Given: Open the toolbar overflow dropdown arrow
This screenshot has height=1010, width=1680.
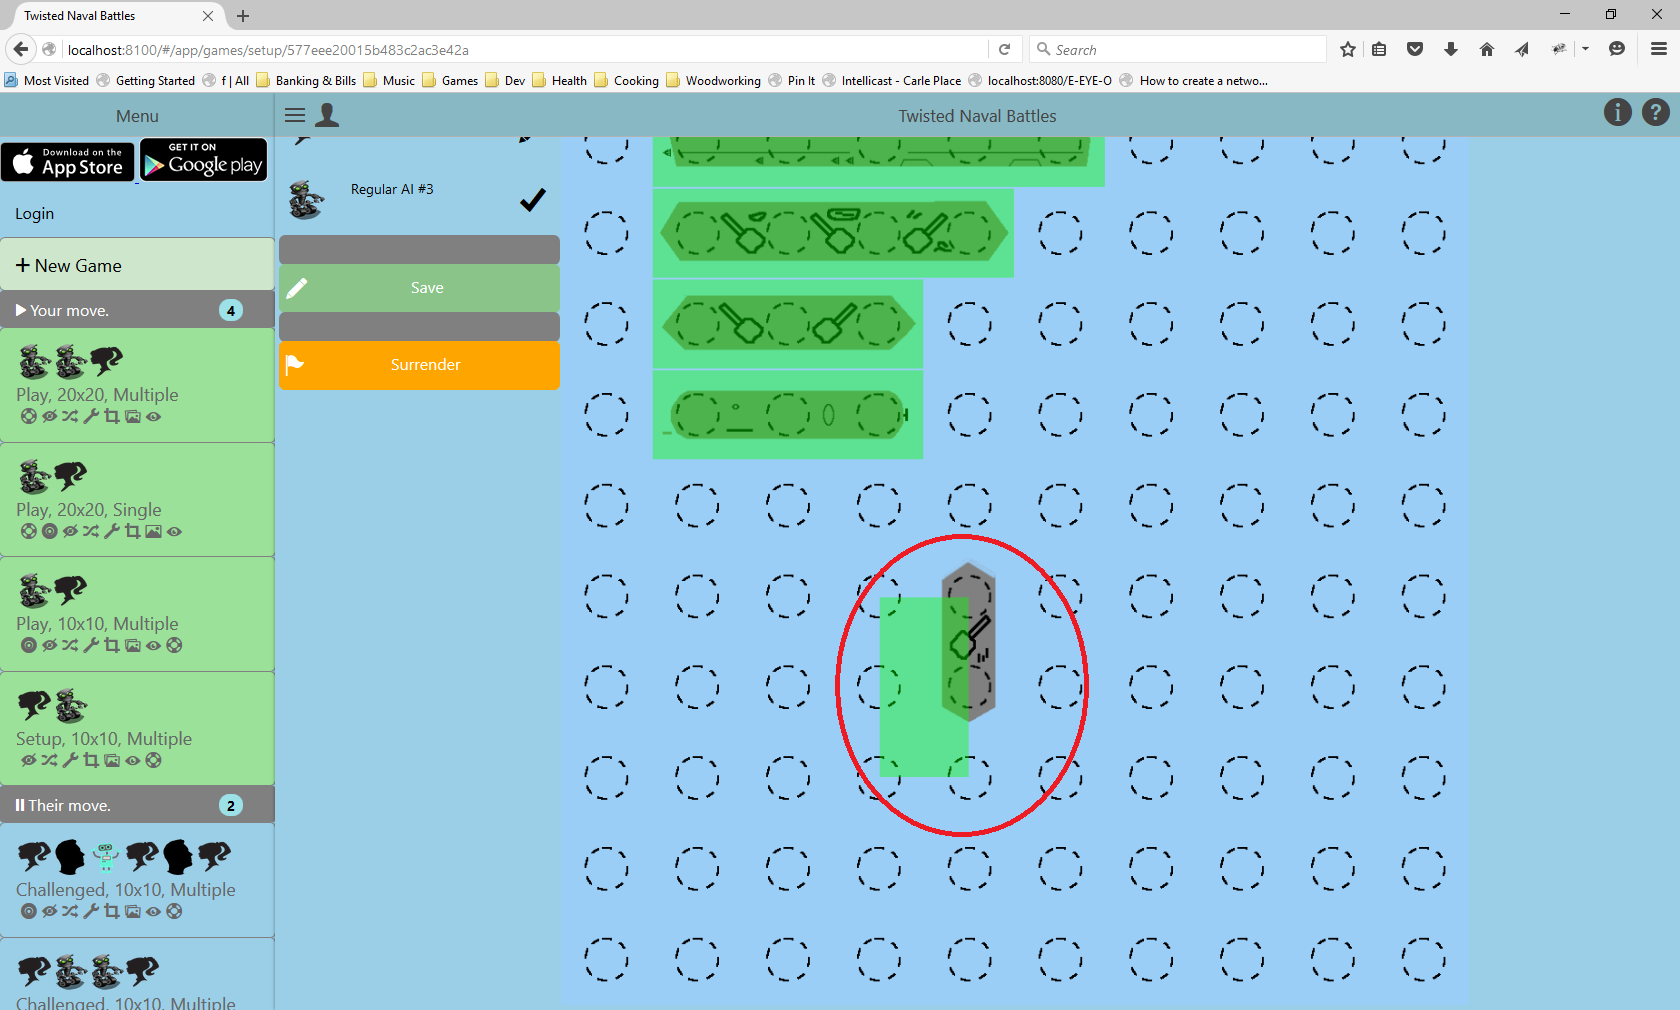Looking at the screenshot, I should (x=1586, y=49).
